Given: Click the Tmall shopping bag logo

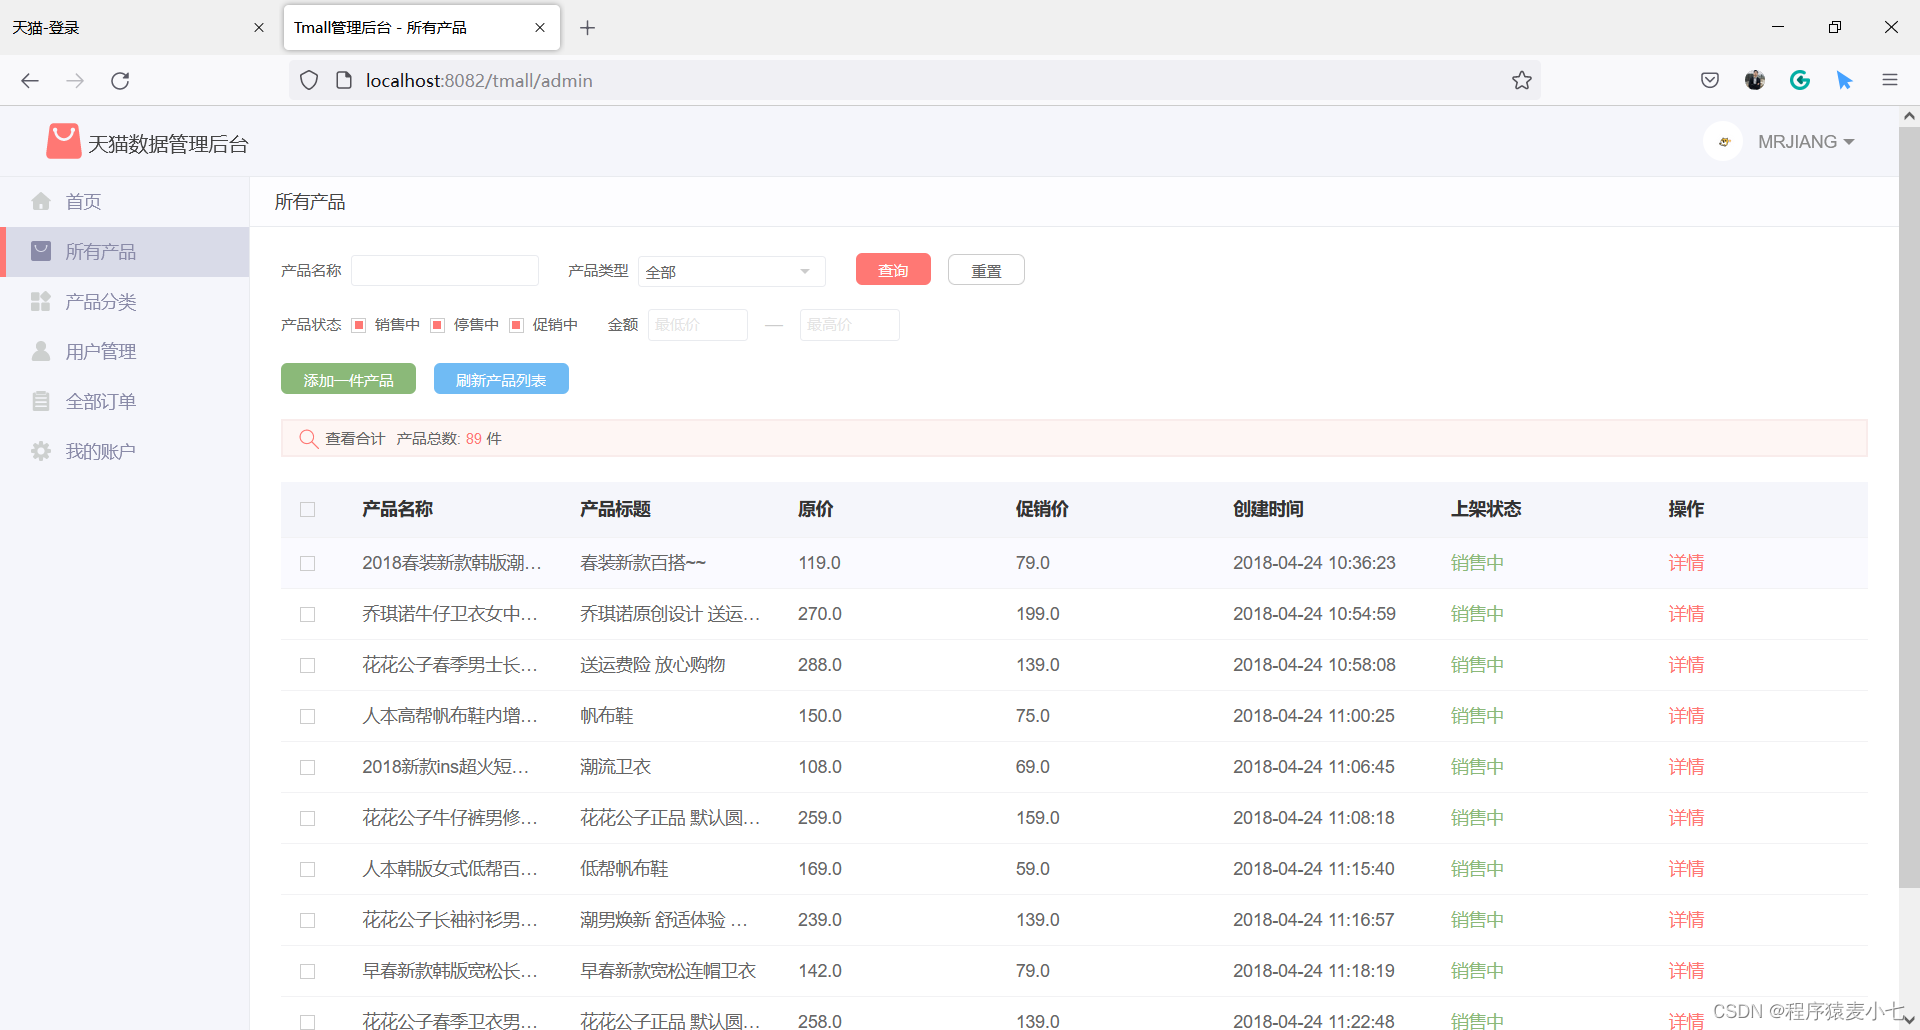Looking at the screenshot, I should pos(64,142).
